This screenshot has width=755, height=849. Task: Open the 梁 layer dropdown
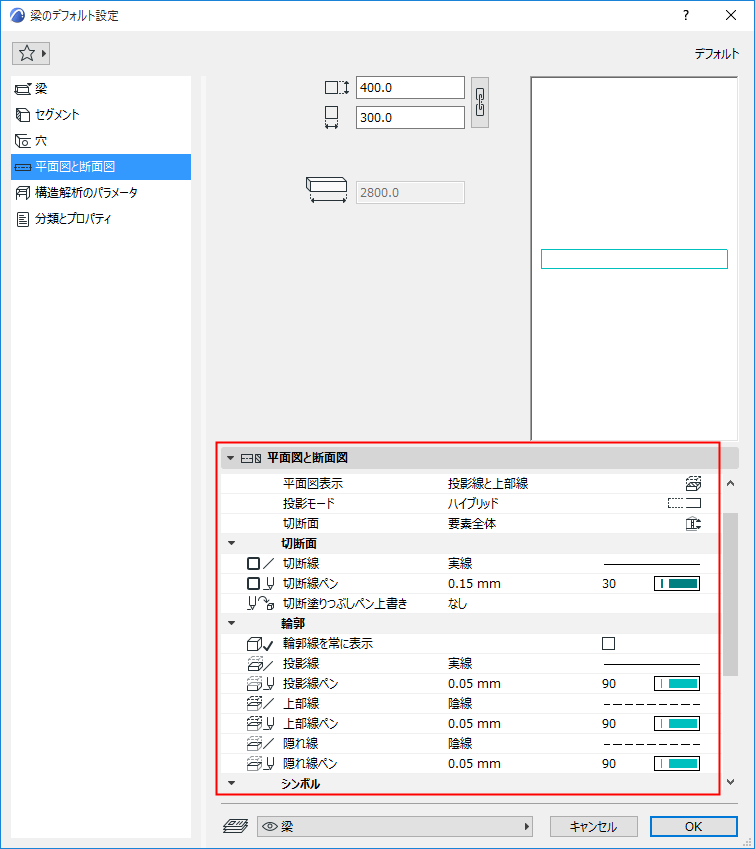(395, 826)
